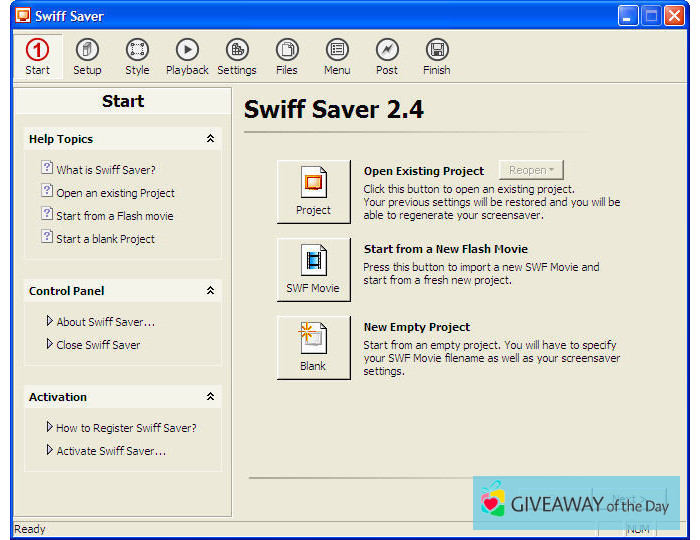
Task: Select the Start step in toolbar
Action: pos(37,56)
